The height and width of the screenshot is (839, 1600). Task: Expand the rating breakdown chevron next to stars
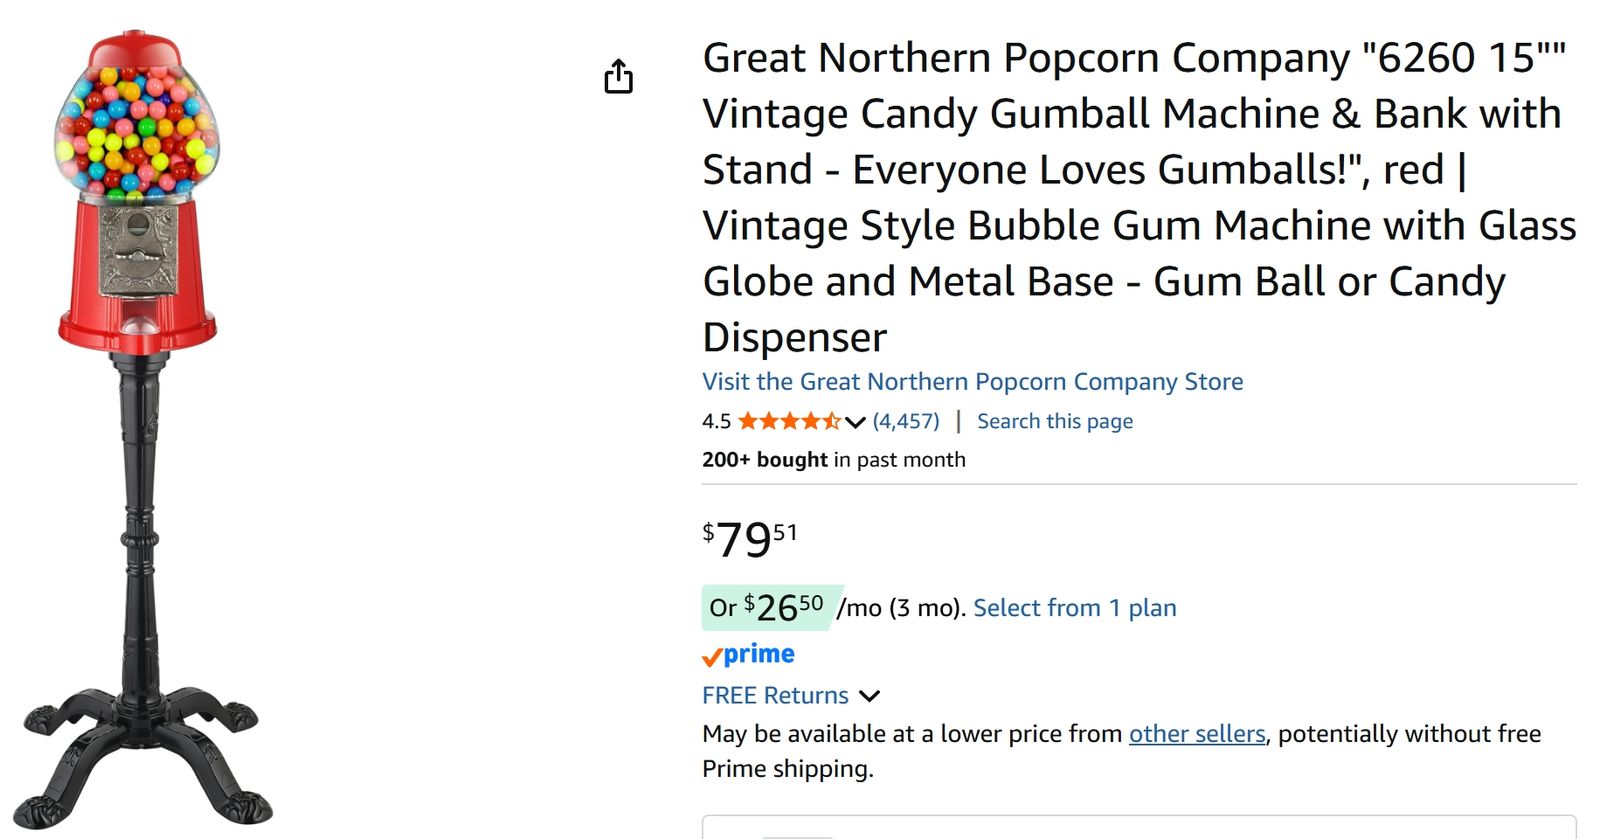pos(854,422)
